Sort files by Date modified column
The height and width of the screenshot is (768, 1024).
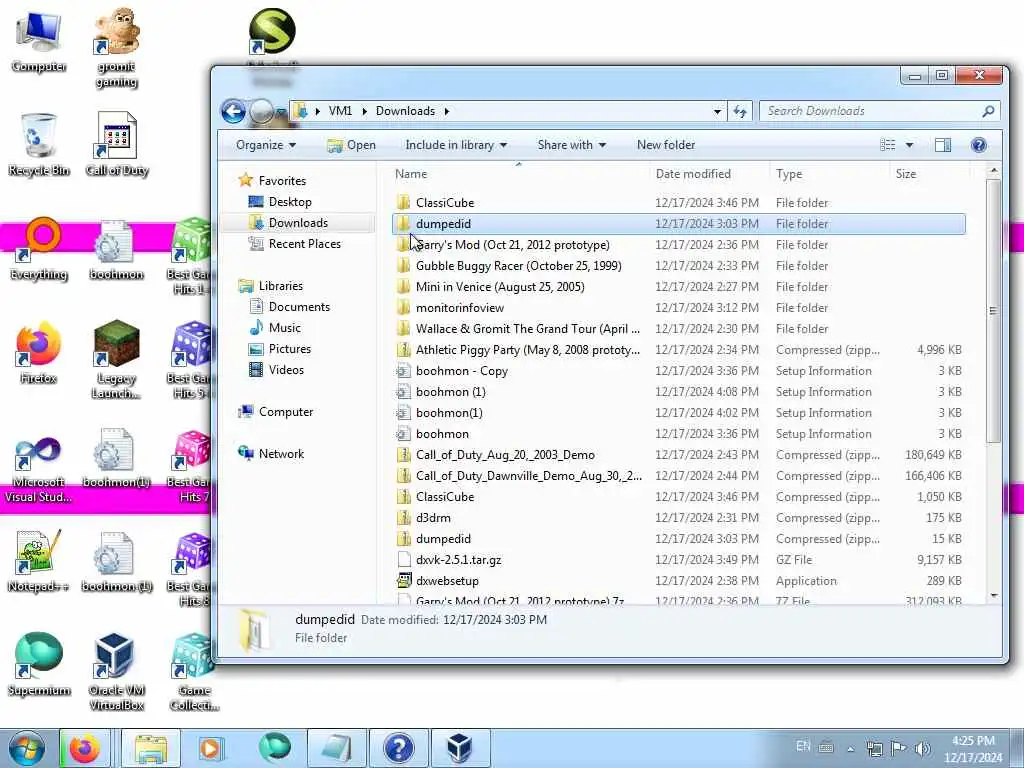pos(711,174)
